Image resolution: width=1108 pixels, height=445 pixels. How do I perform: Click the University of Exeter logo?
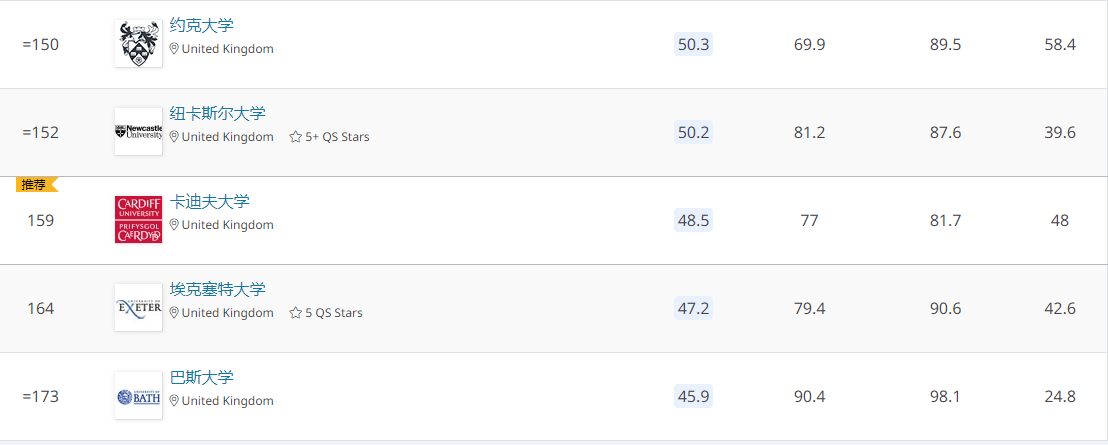(138, 308)
